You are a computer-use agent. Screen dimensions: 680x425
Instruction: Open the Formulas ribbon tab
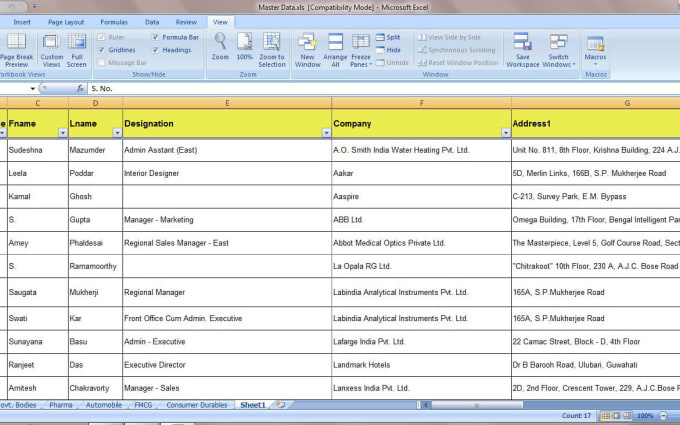114,22
